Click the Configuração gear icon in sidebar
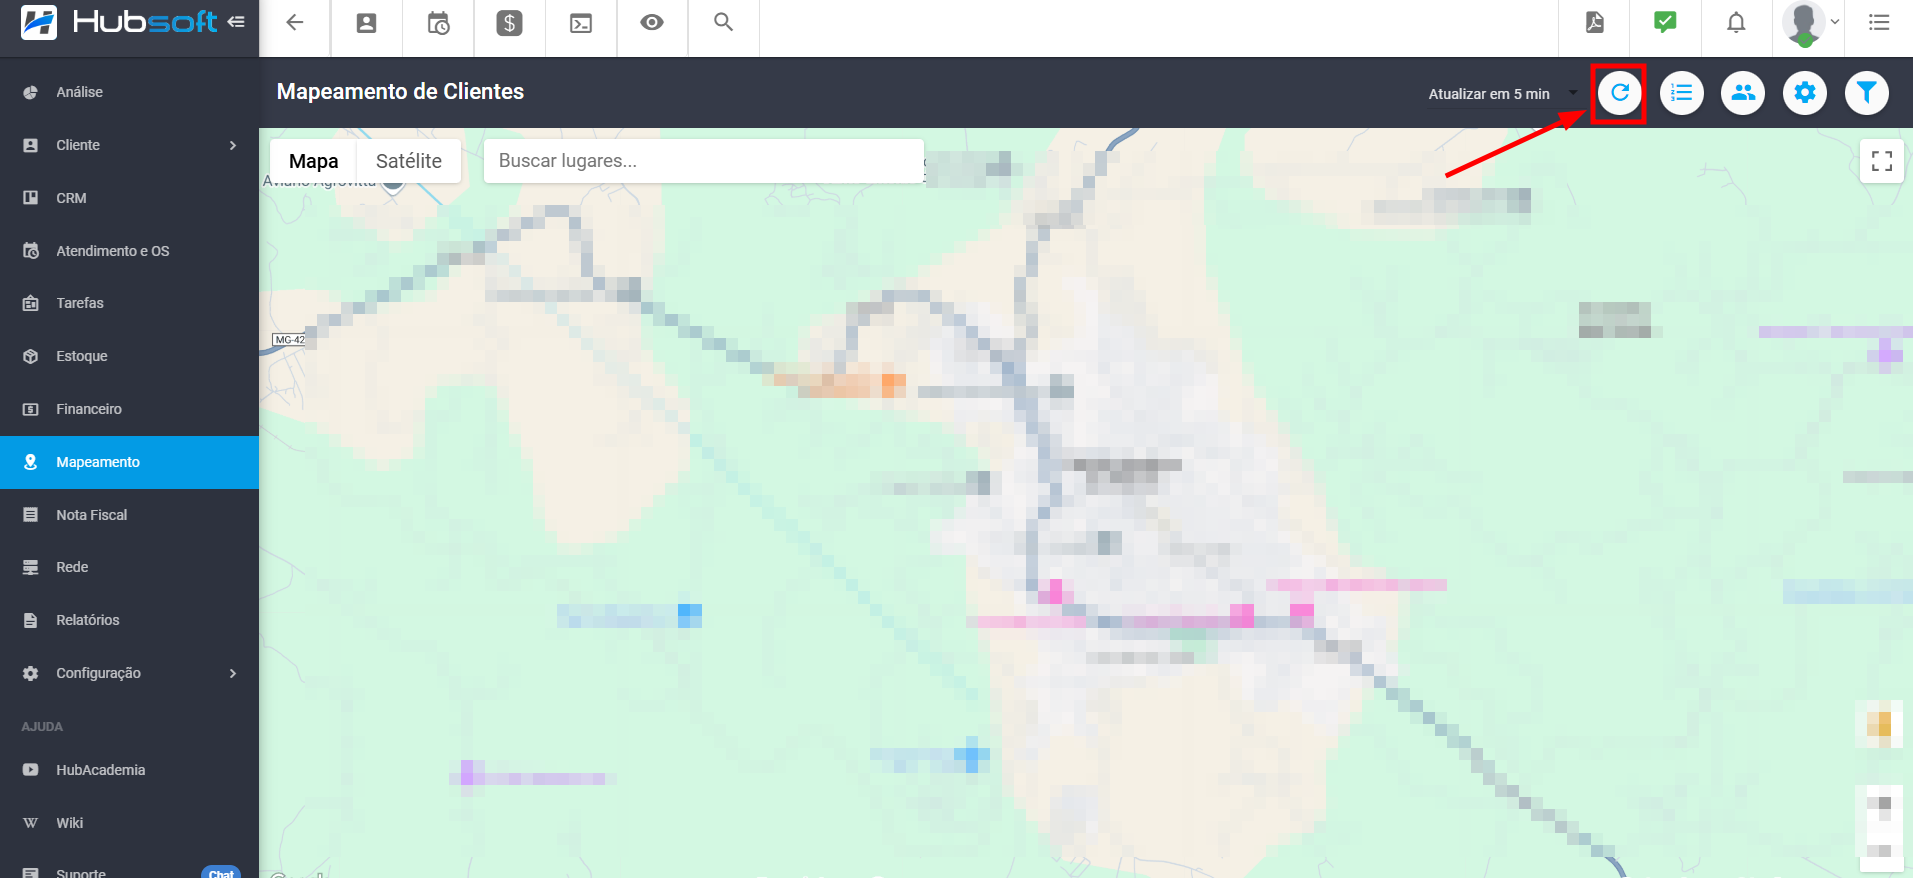Screen dimensions: 1913x878 (31, 673)
